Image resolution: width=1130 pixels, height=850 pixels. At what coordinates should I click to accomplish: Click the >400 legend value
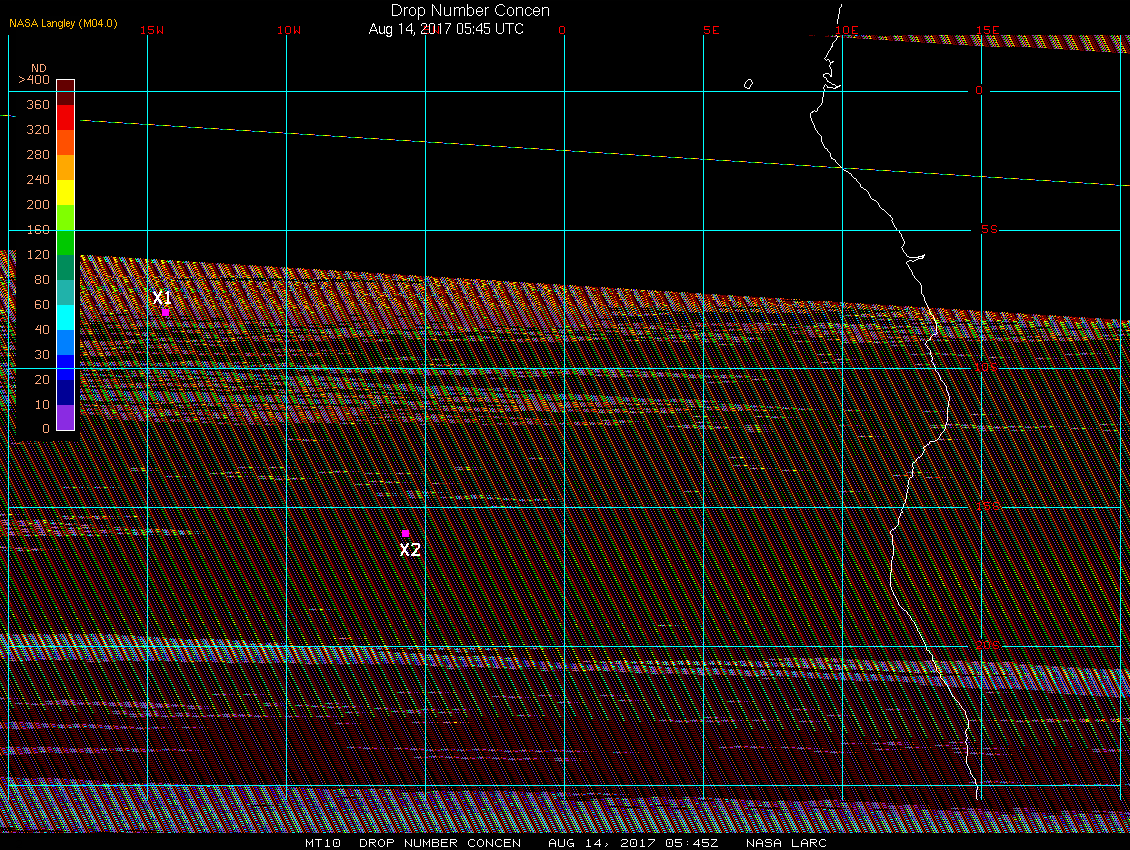point(34,80)
